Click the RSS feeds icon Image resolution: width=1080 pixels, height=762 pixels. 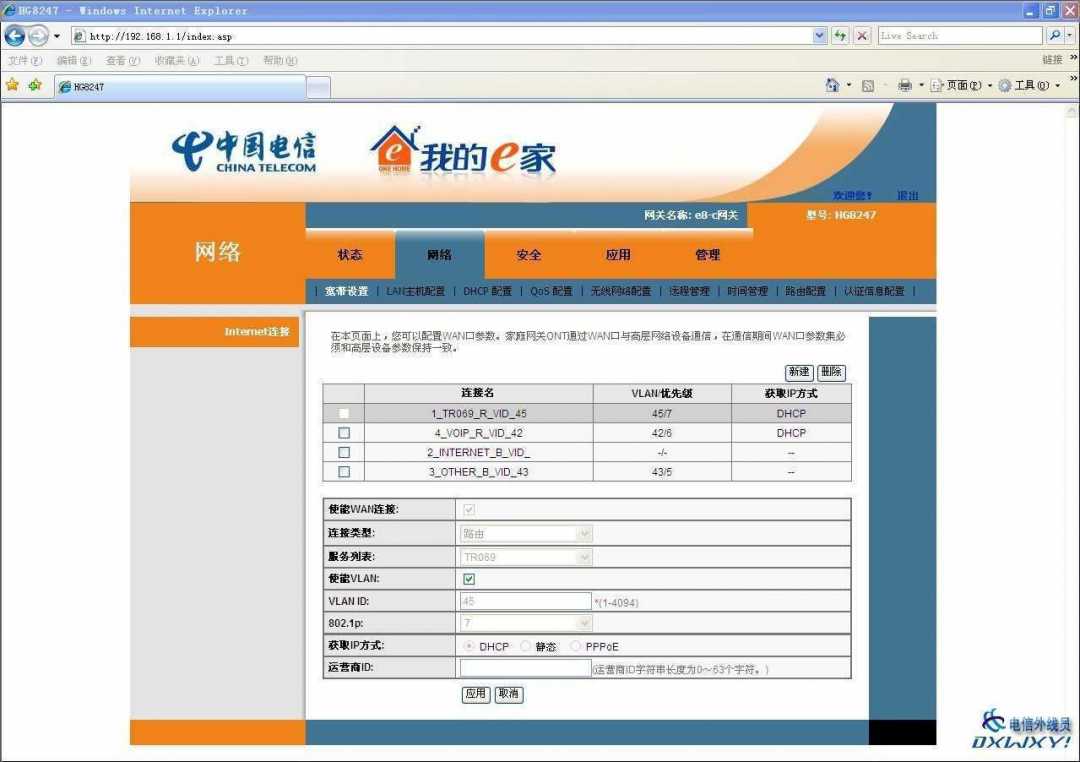pos(868,85)
